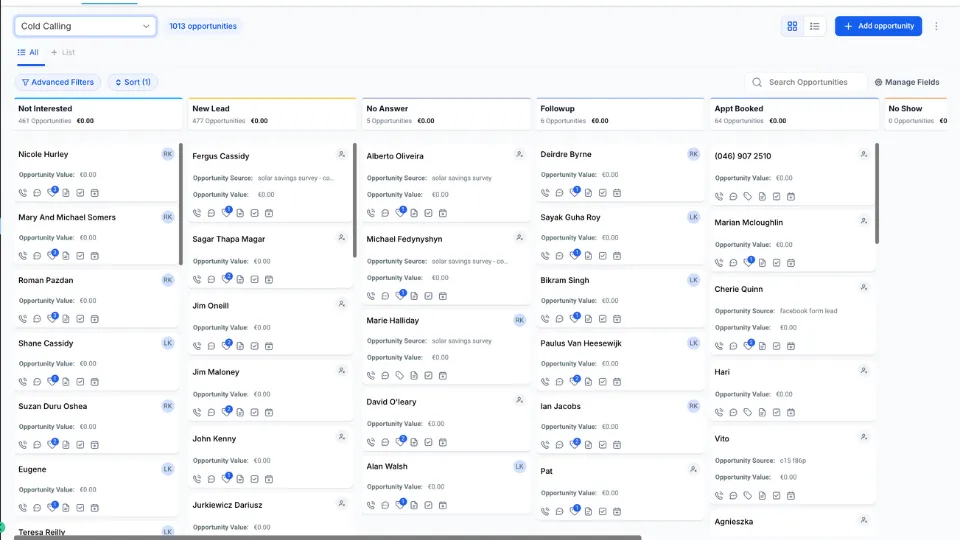
Task: Switch to list view
Action: (x=814, y=26)
